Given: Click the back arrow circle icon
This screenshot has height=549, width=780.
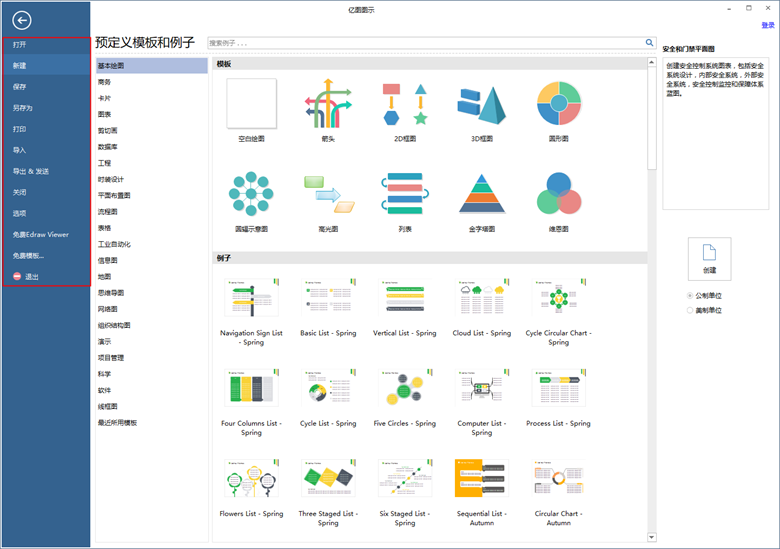Looking at the screenshot, I should coord(22,20).
